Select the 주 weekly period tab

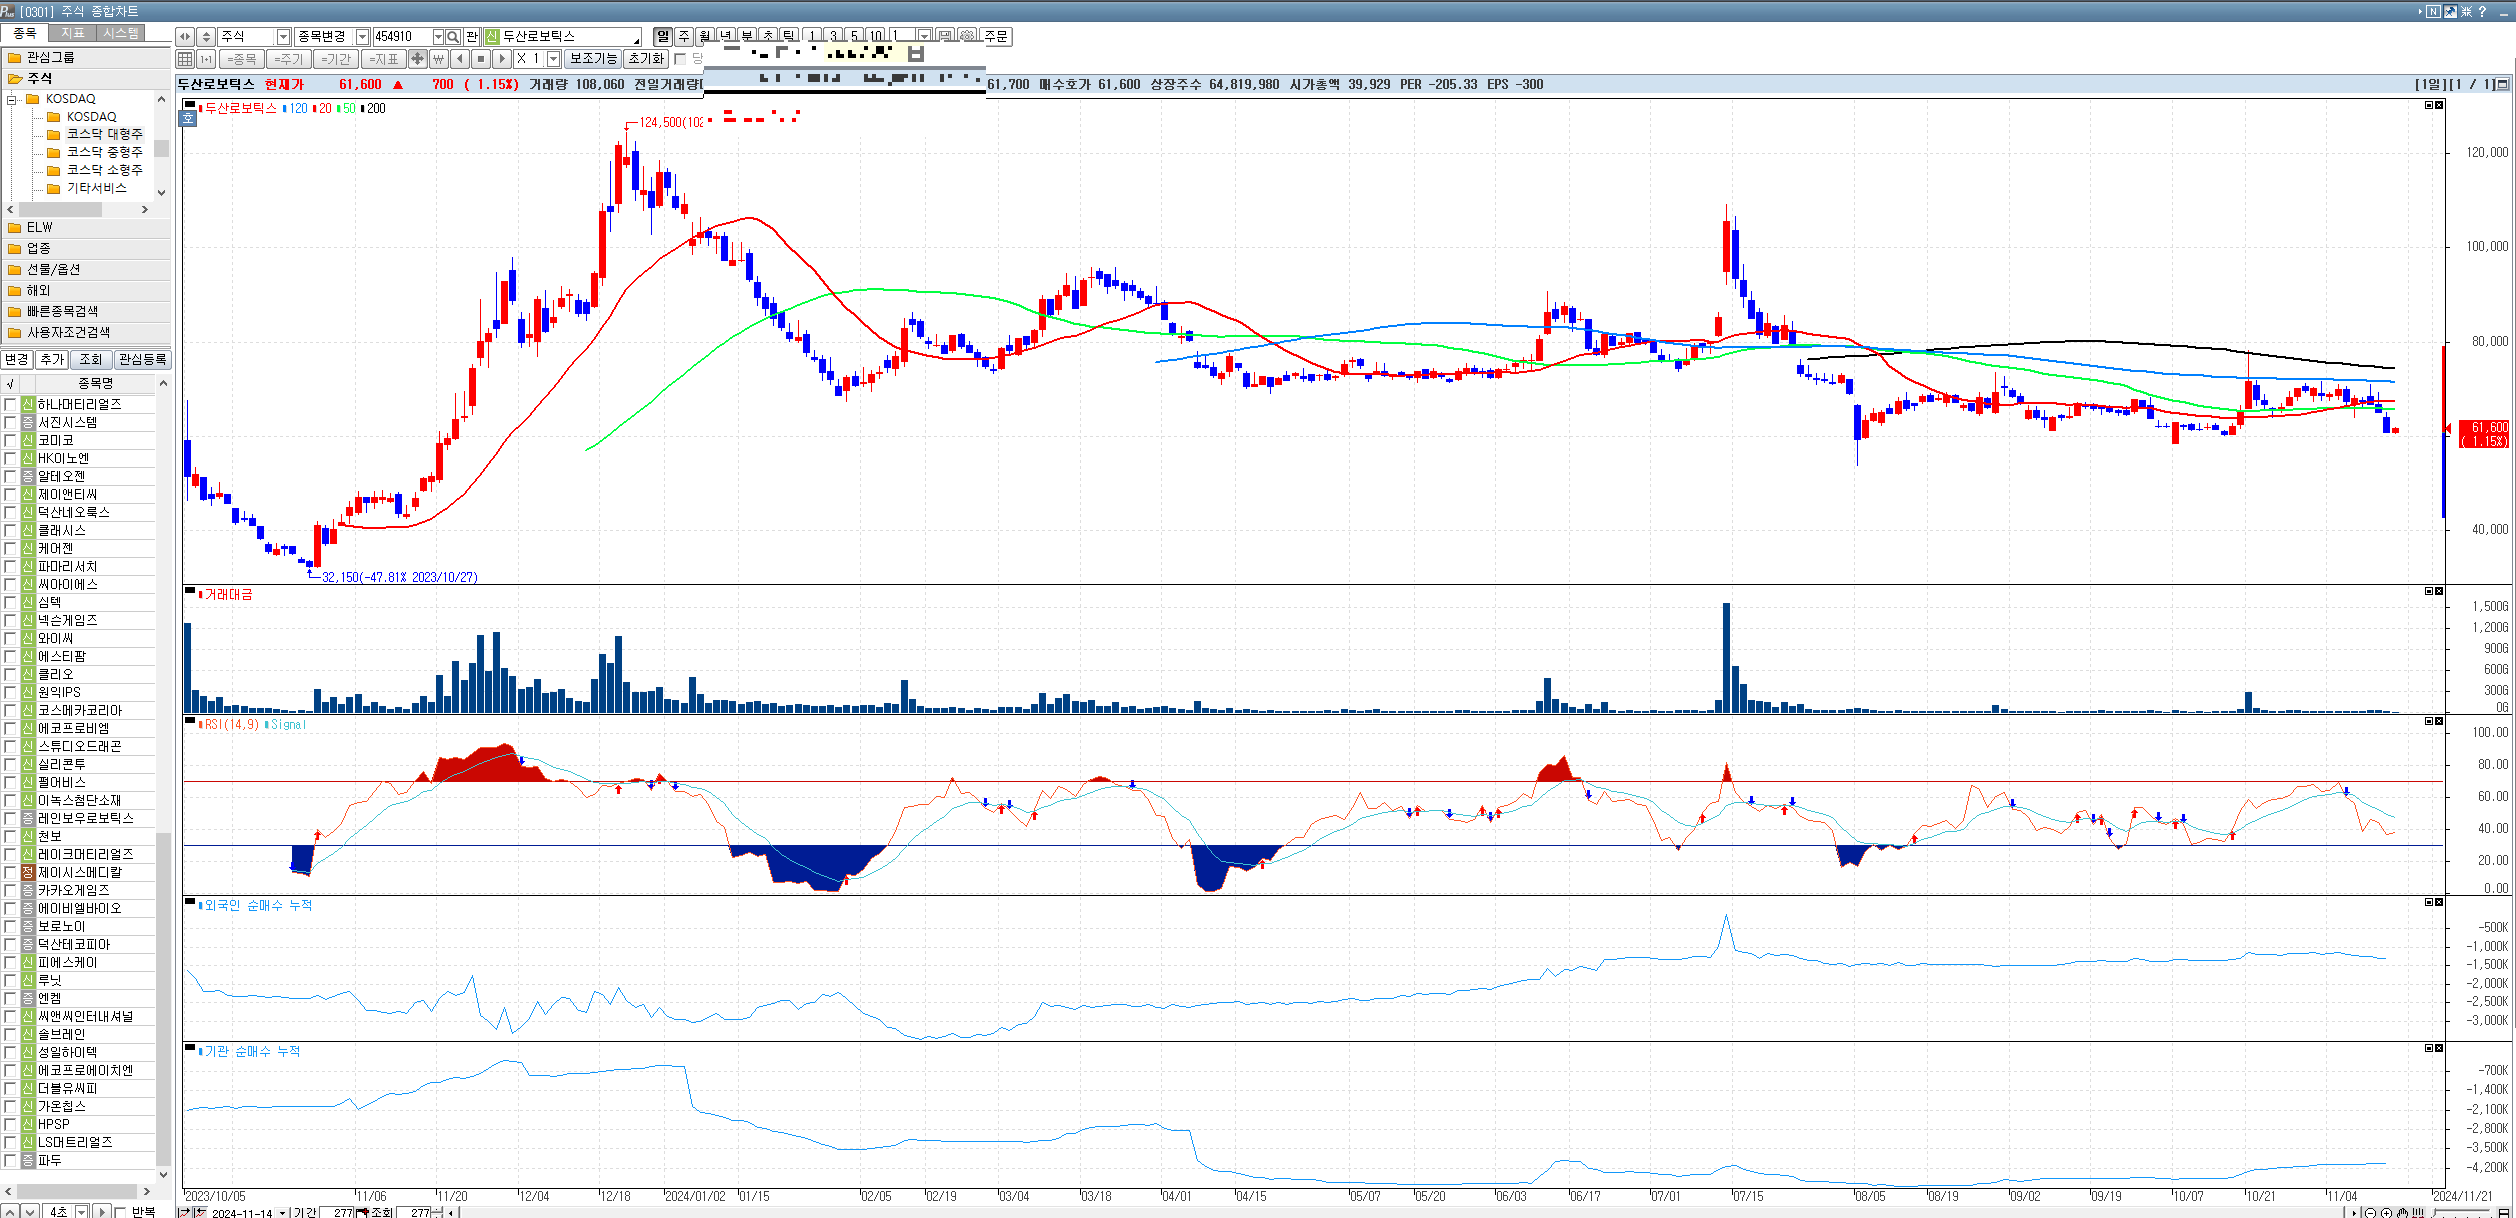684,36
